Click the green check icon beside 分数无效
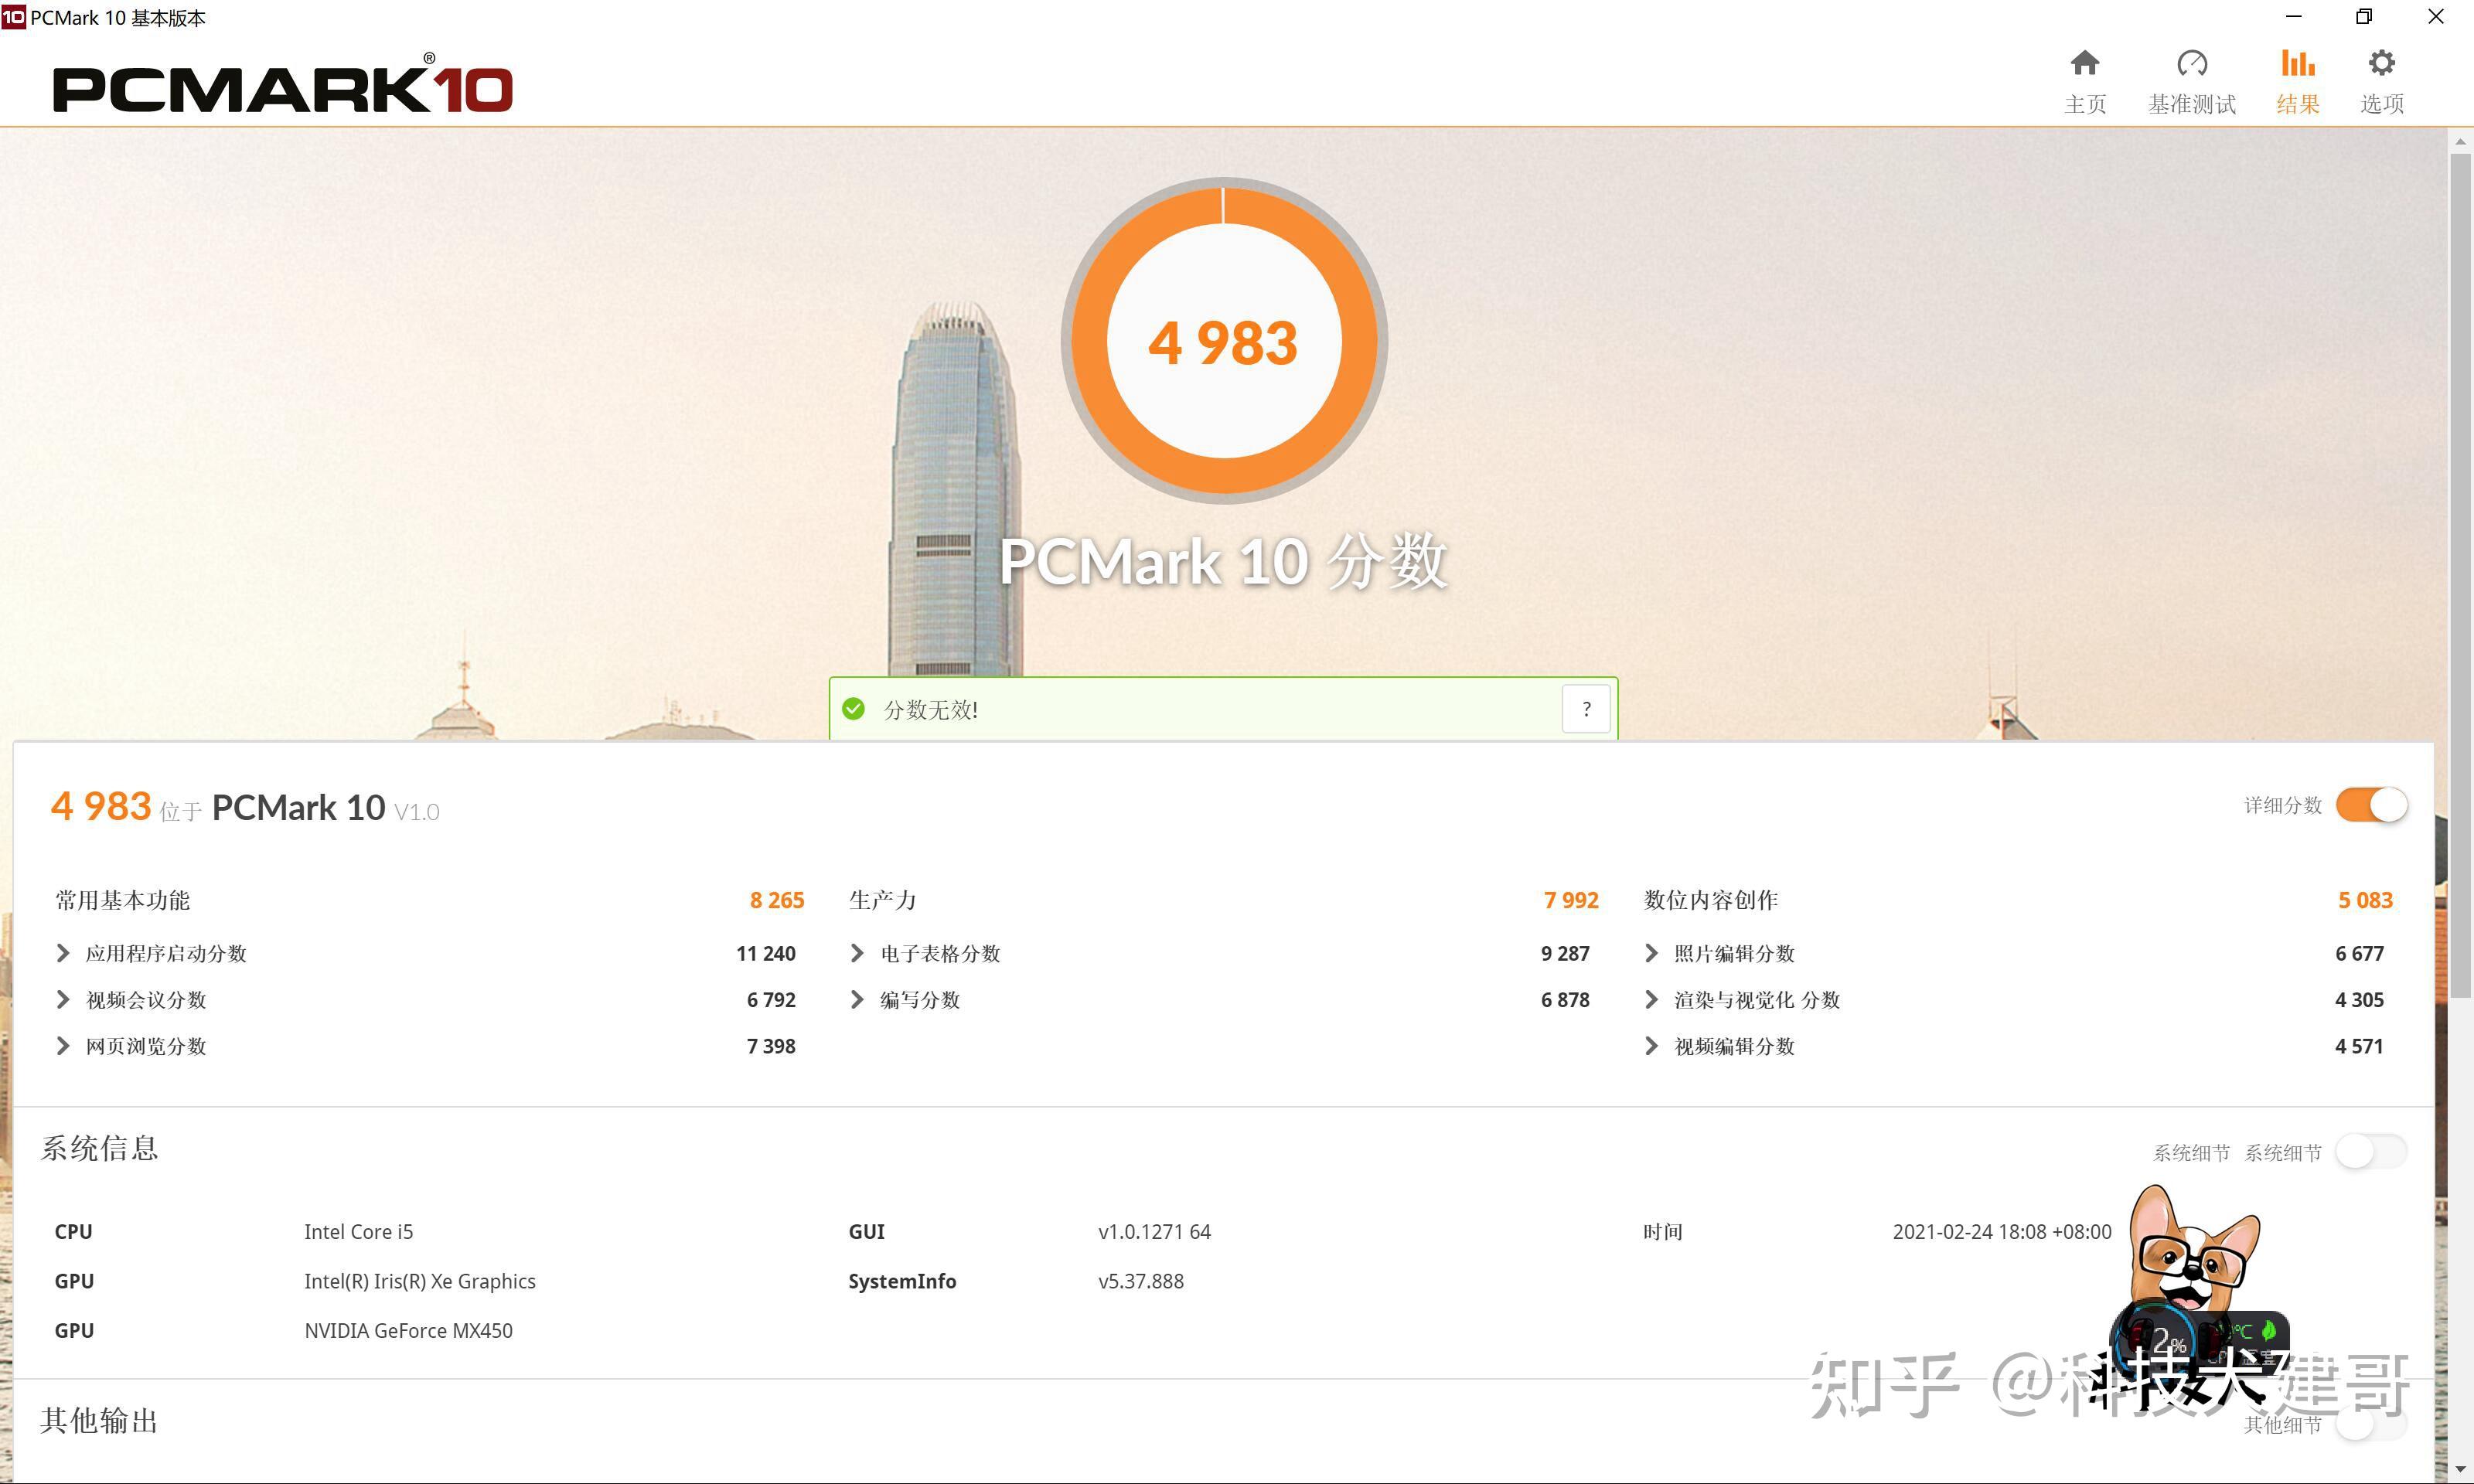The height and width of the screenshot is (1484, 2474). click(853, 709)
